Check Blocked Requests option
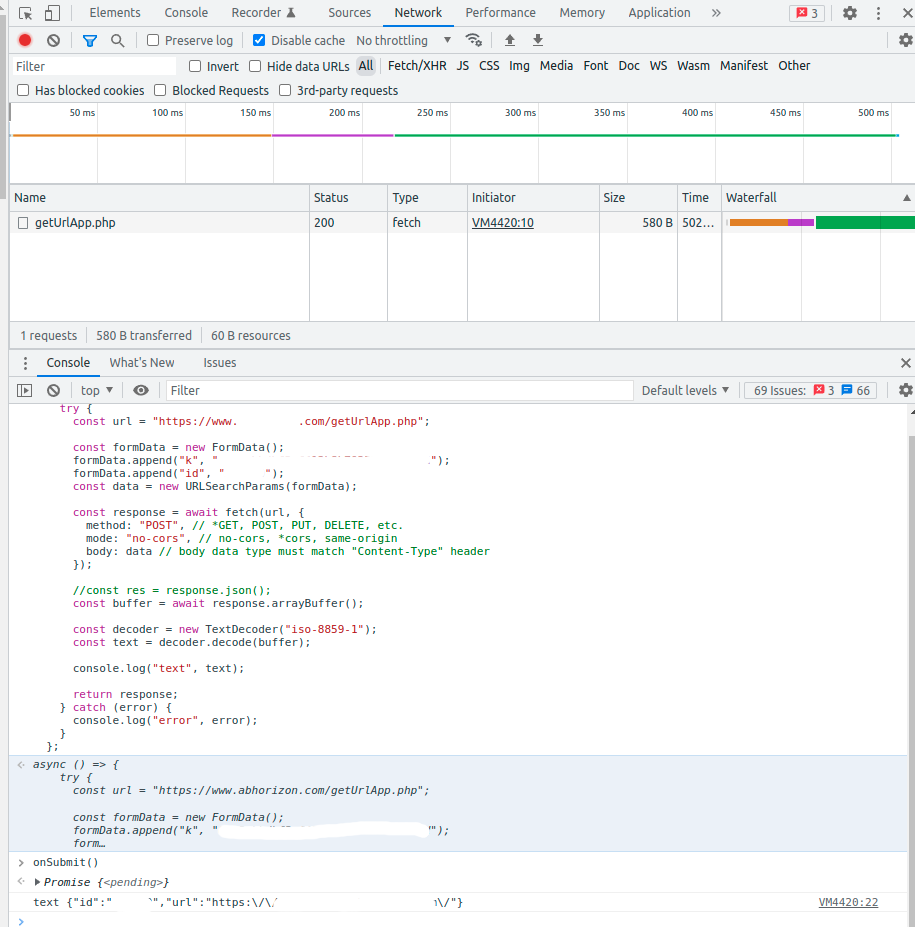The image size is (915, 927). (160, 90)
